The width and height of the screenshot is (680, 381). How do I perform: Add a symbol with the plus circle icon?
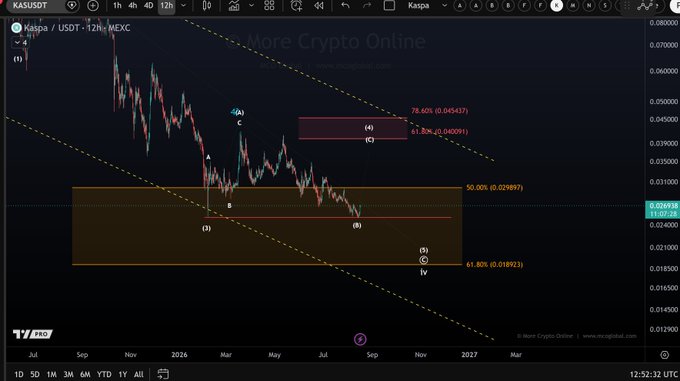click(x=93, y=6)
